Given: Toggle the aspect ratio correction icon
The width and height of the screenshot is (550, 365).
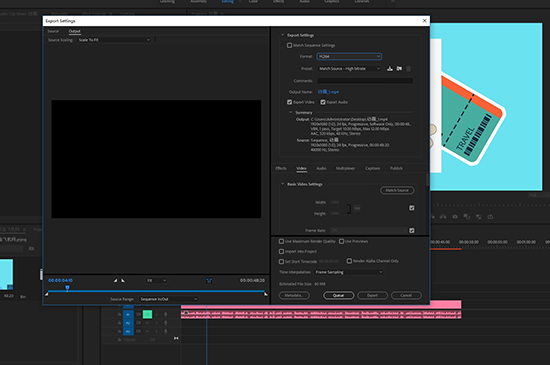Looking at the screenshot, I should (209, 280).
